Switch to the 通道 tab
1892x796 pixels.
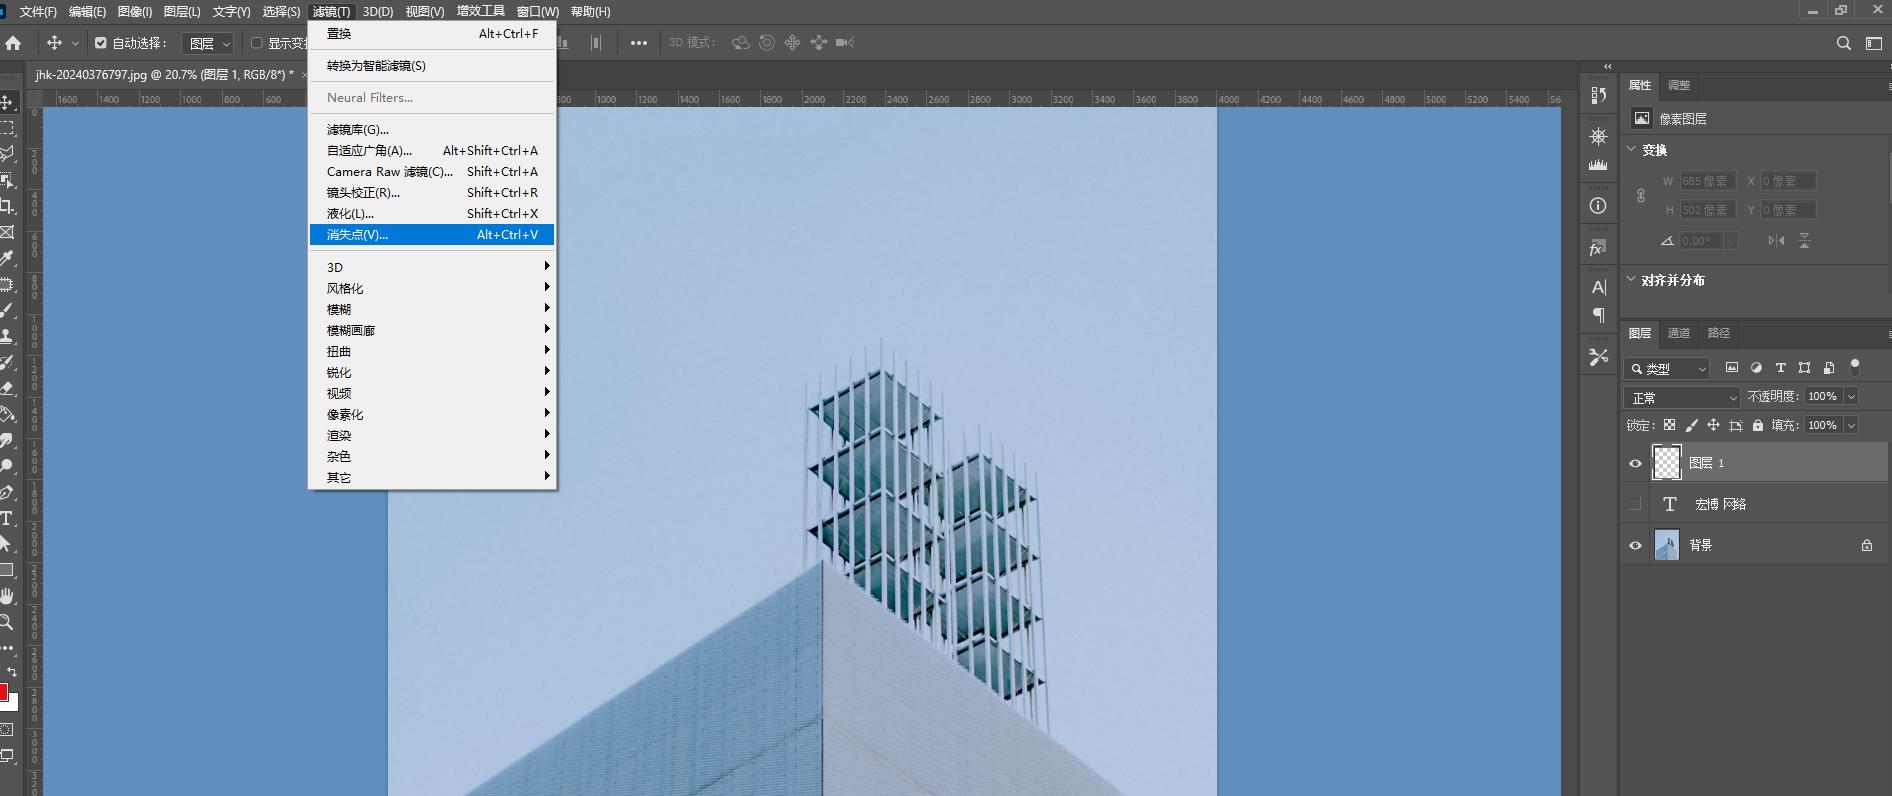[x=1679, y=333]
